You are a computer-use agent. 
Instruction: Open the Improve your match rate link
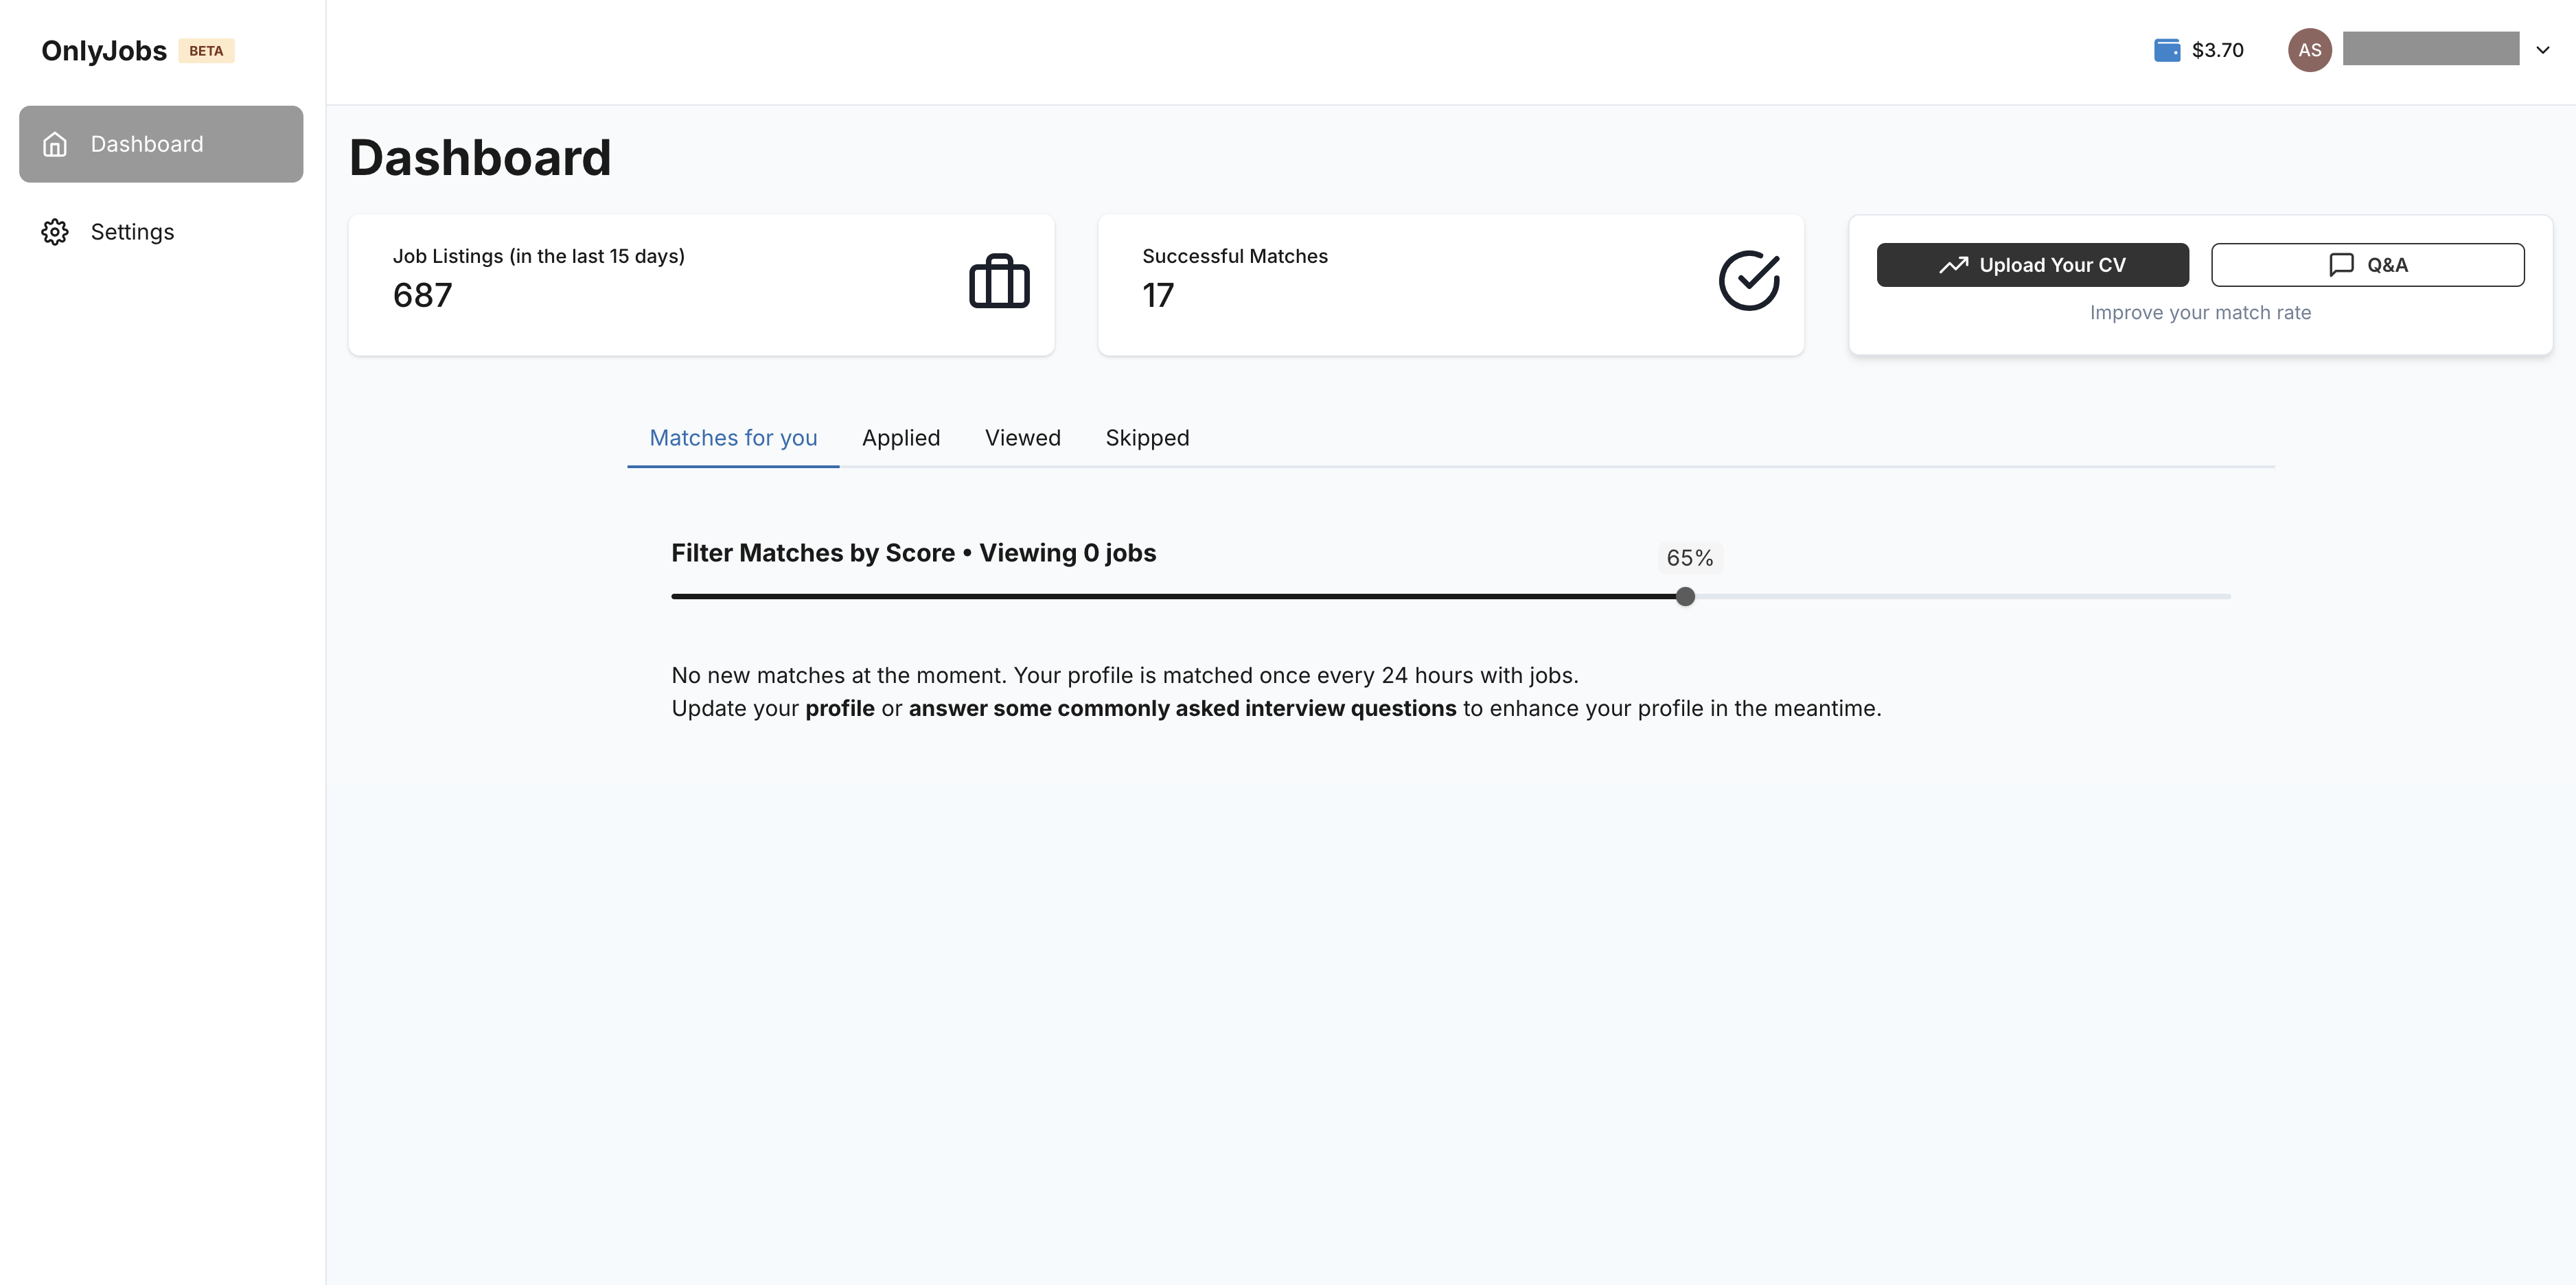pos(2200,312)
